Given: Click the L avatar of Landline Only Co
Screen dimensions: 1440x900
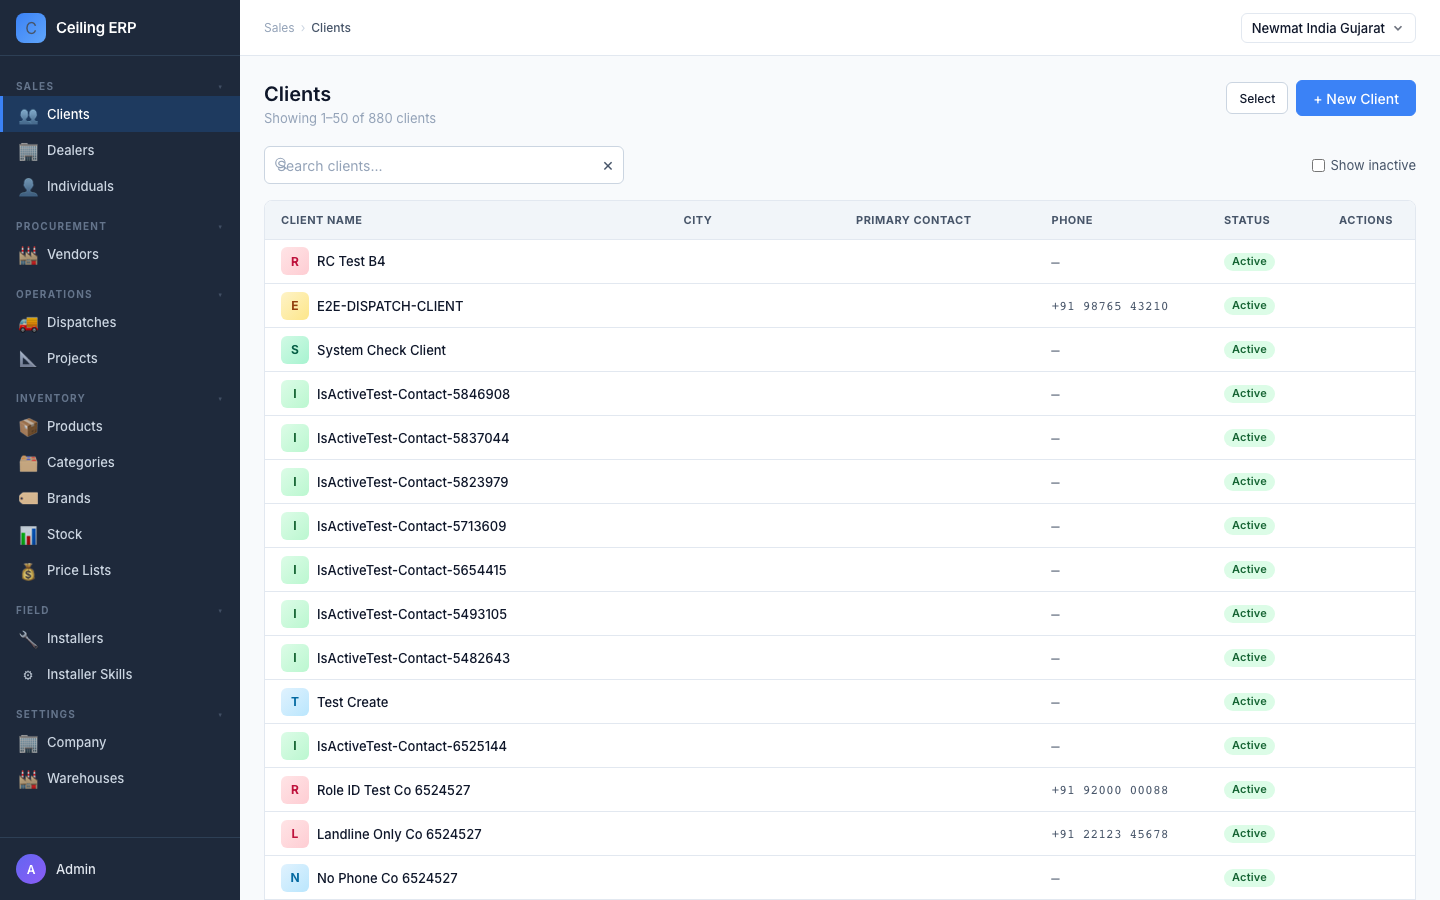Looking at the screenshot, I should (x=295, y=834).
